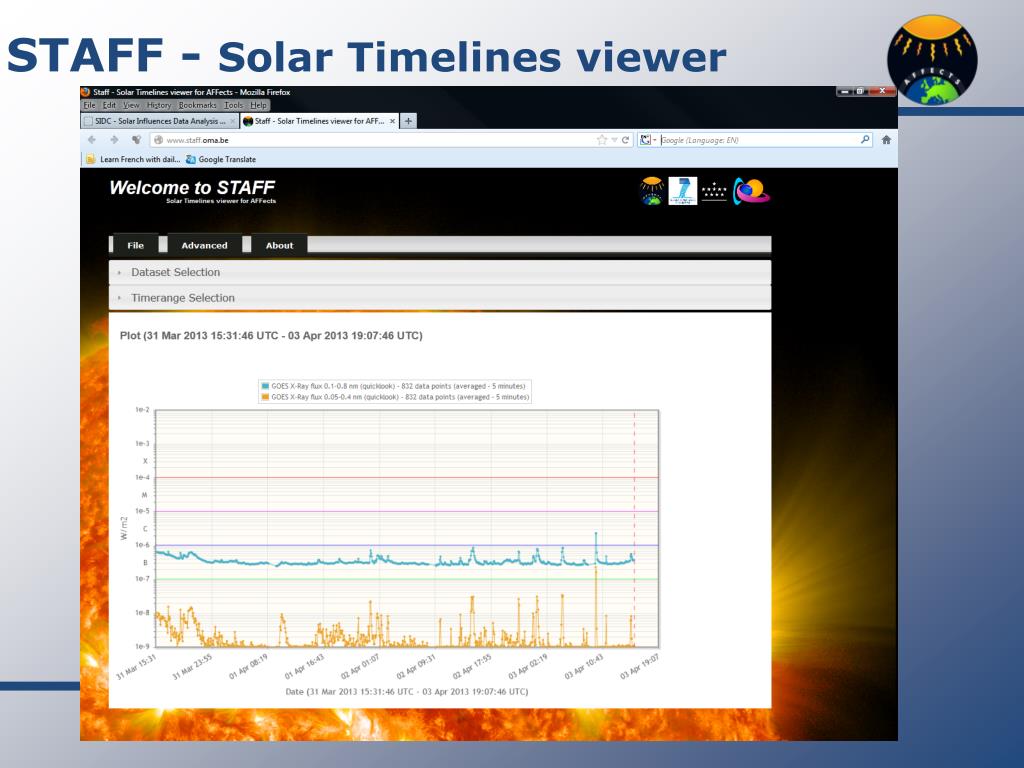Open Google Translate bookmark
Image resolution: width=1024 pixels, height=768 pixels.
[221, 159]
